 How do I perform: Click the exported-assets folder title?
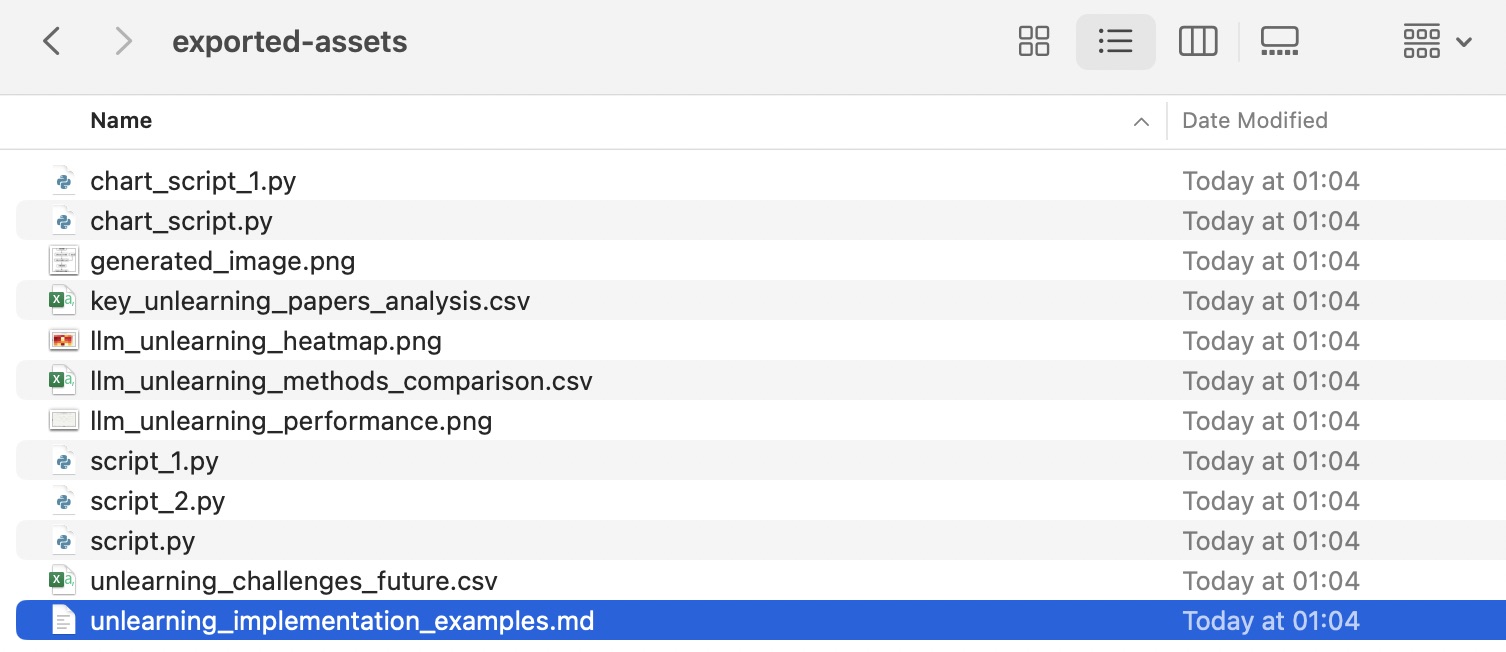click(290, 42)
